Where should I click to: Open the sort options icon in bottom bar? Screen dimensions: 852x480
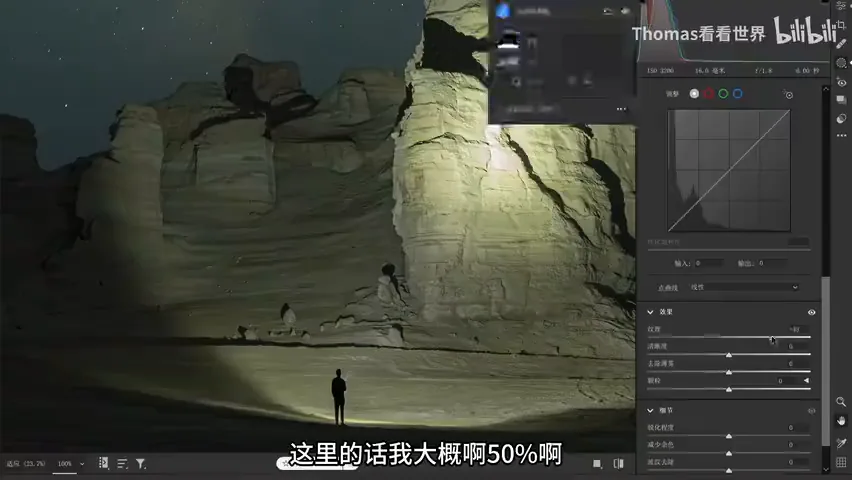pos(122,464)
